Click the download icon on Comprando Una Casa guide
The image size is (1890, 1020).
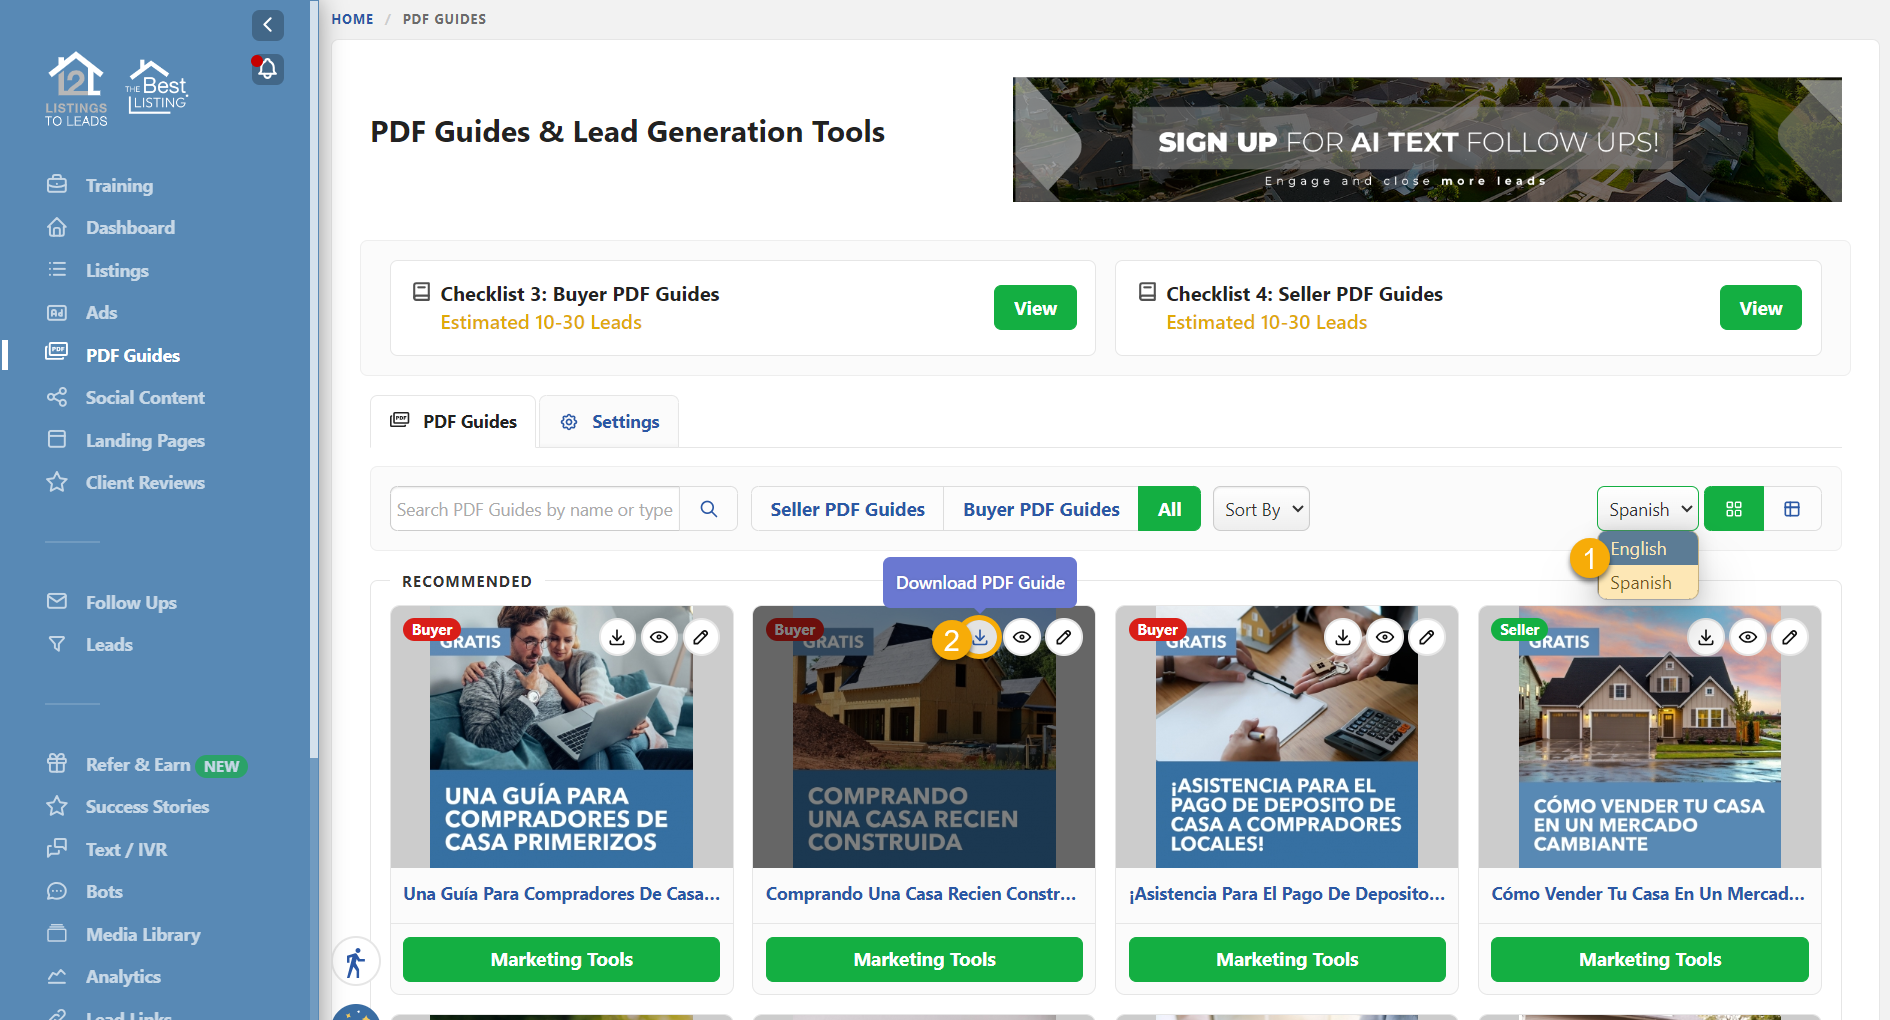979,637
